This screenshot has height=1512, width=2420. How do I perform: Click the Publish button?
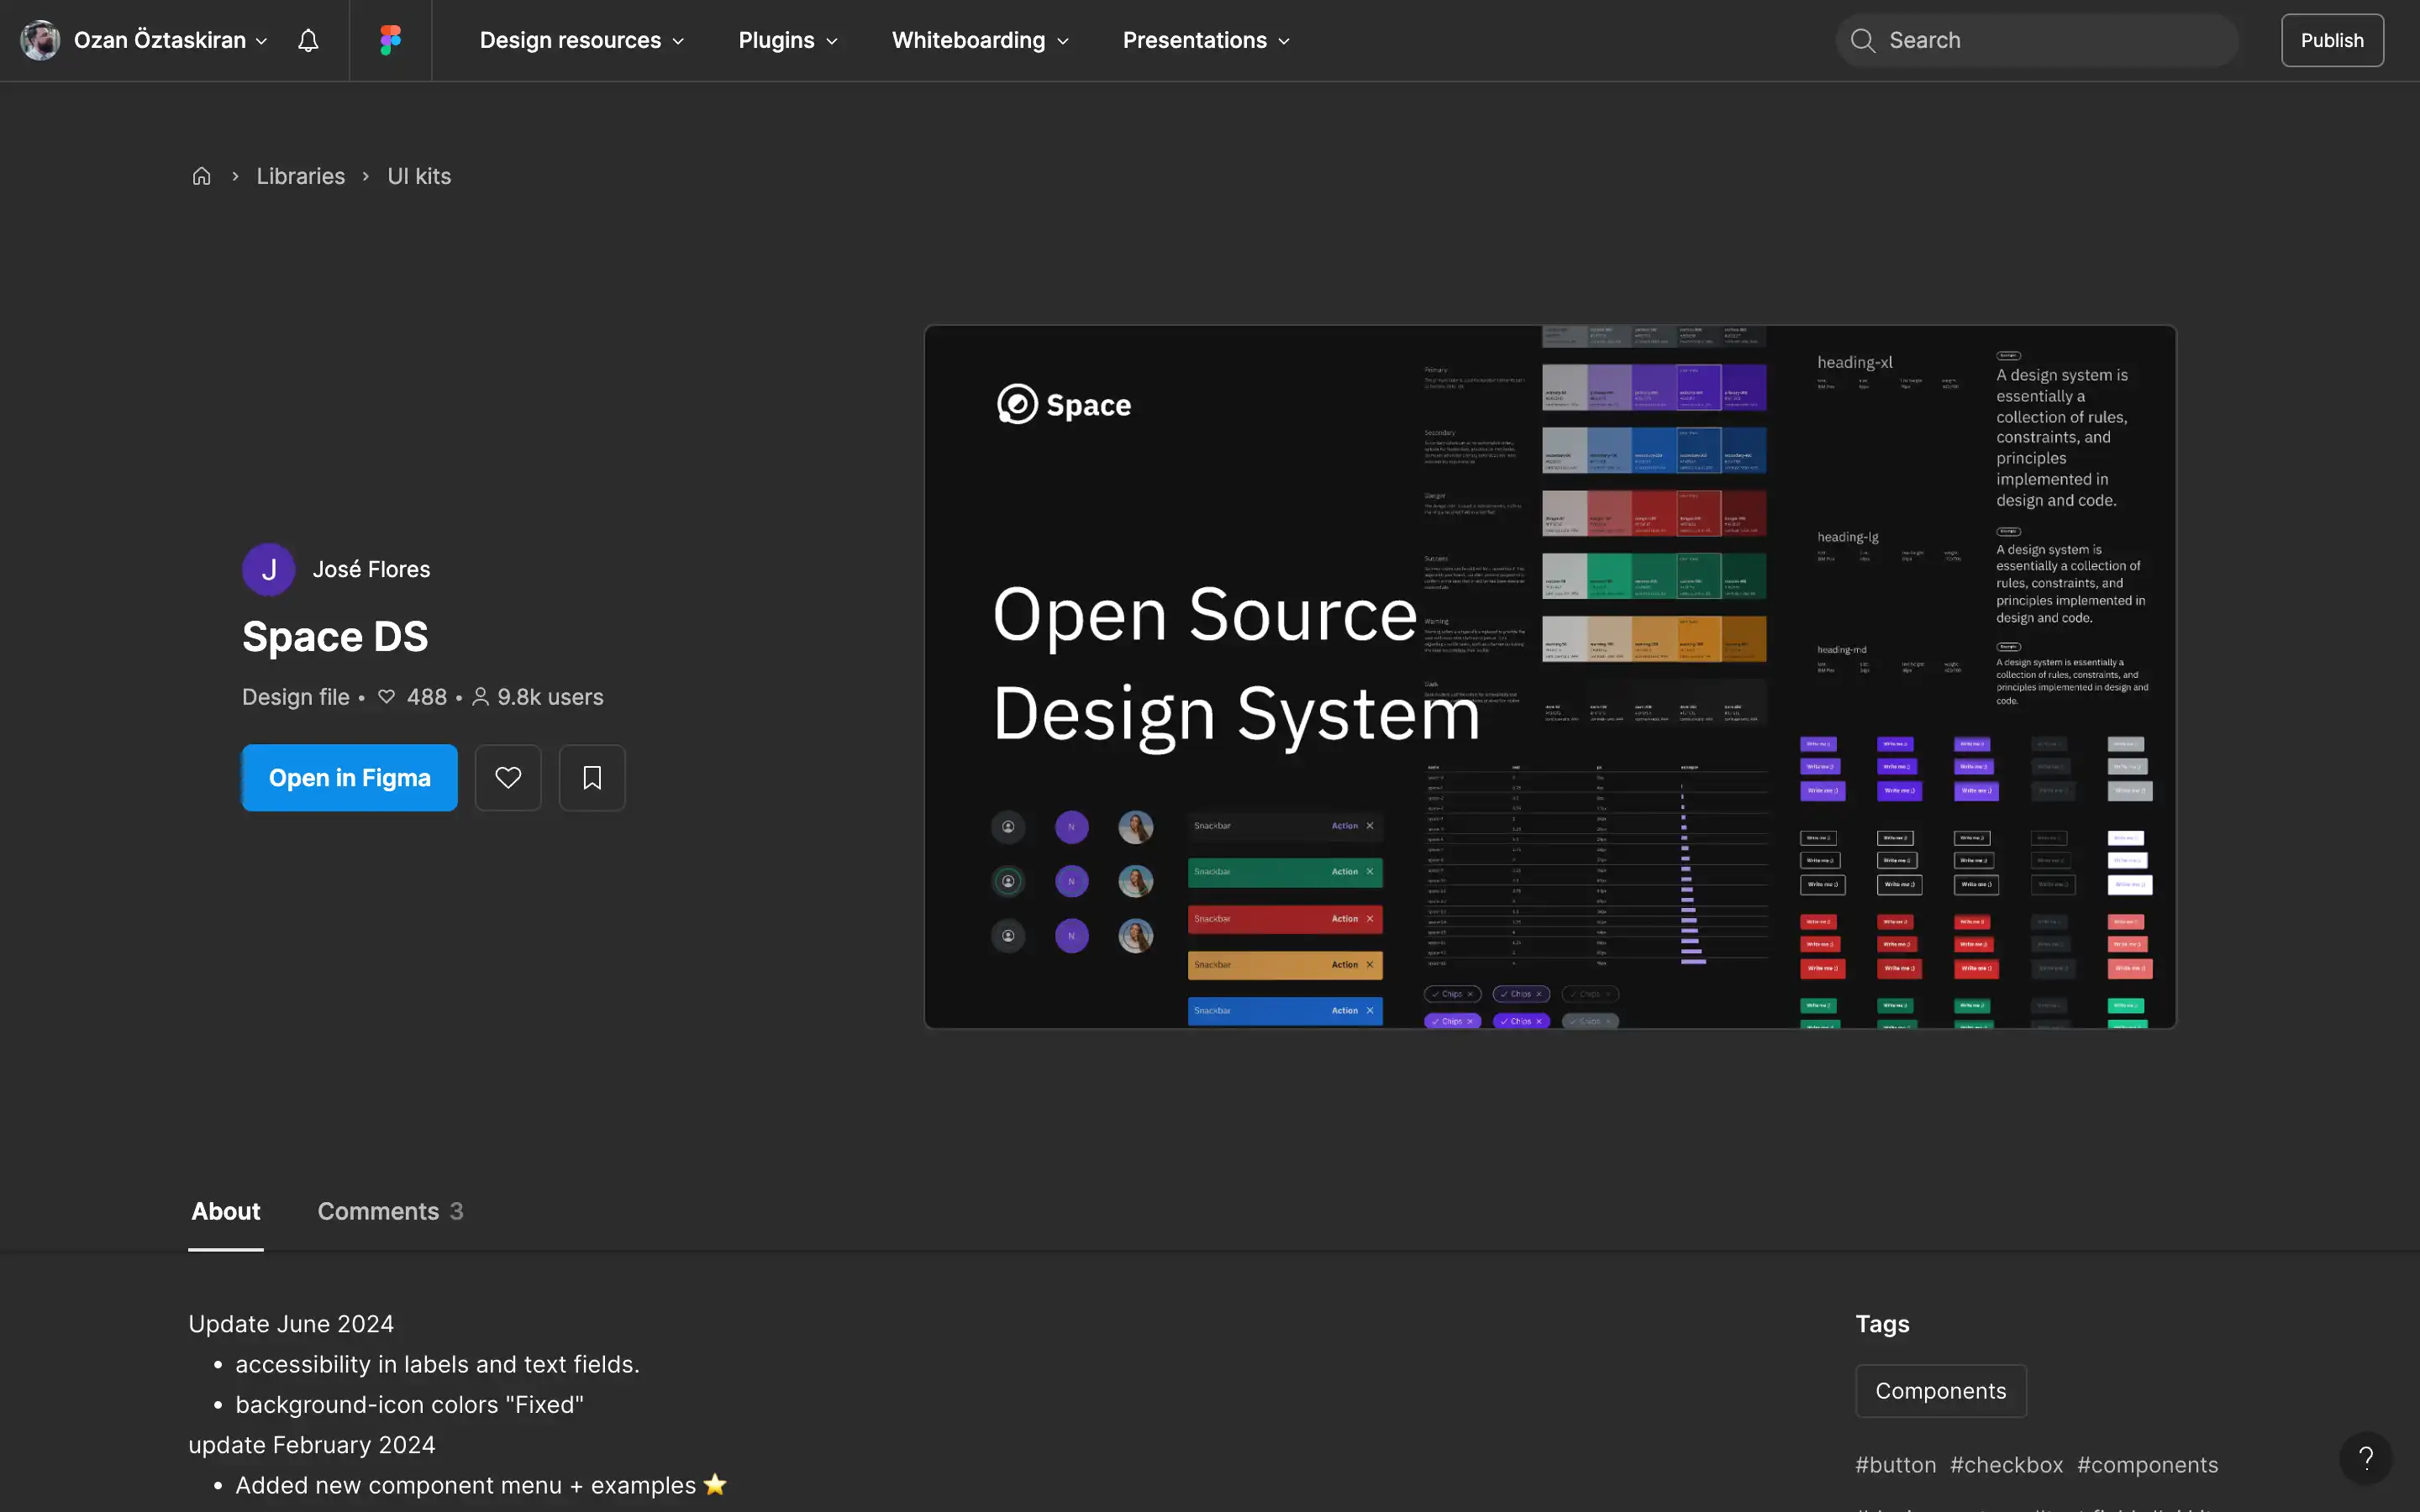[x=2332, y=40]
